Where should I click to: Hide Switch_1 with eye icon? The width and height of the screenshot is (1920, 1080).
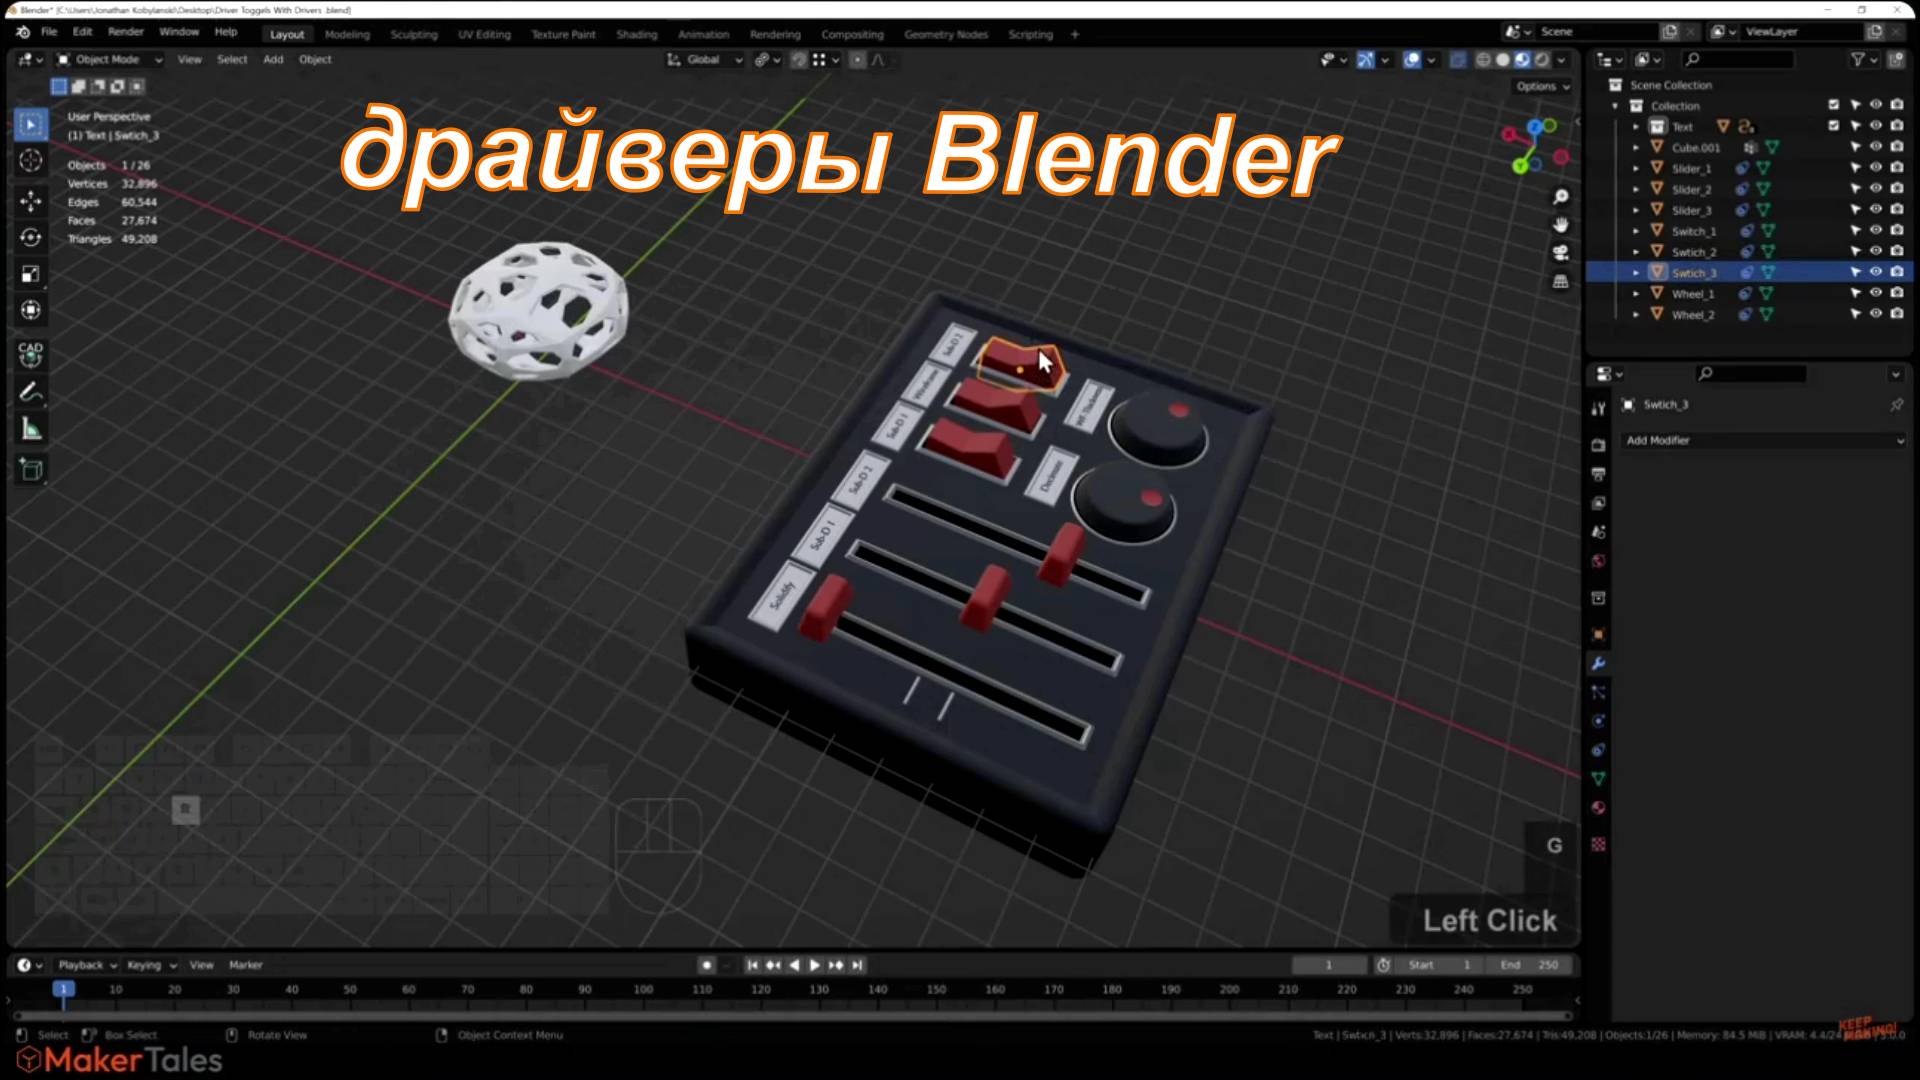click(x=1876, y=230)
